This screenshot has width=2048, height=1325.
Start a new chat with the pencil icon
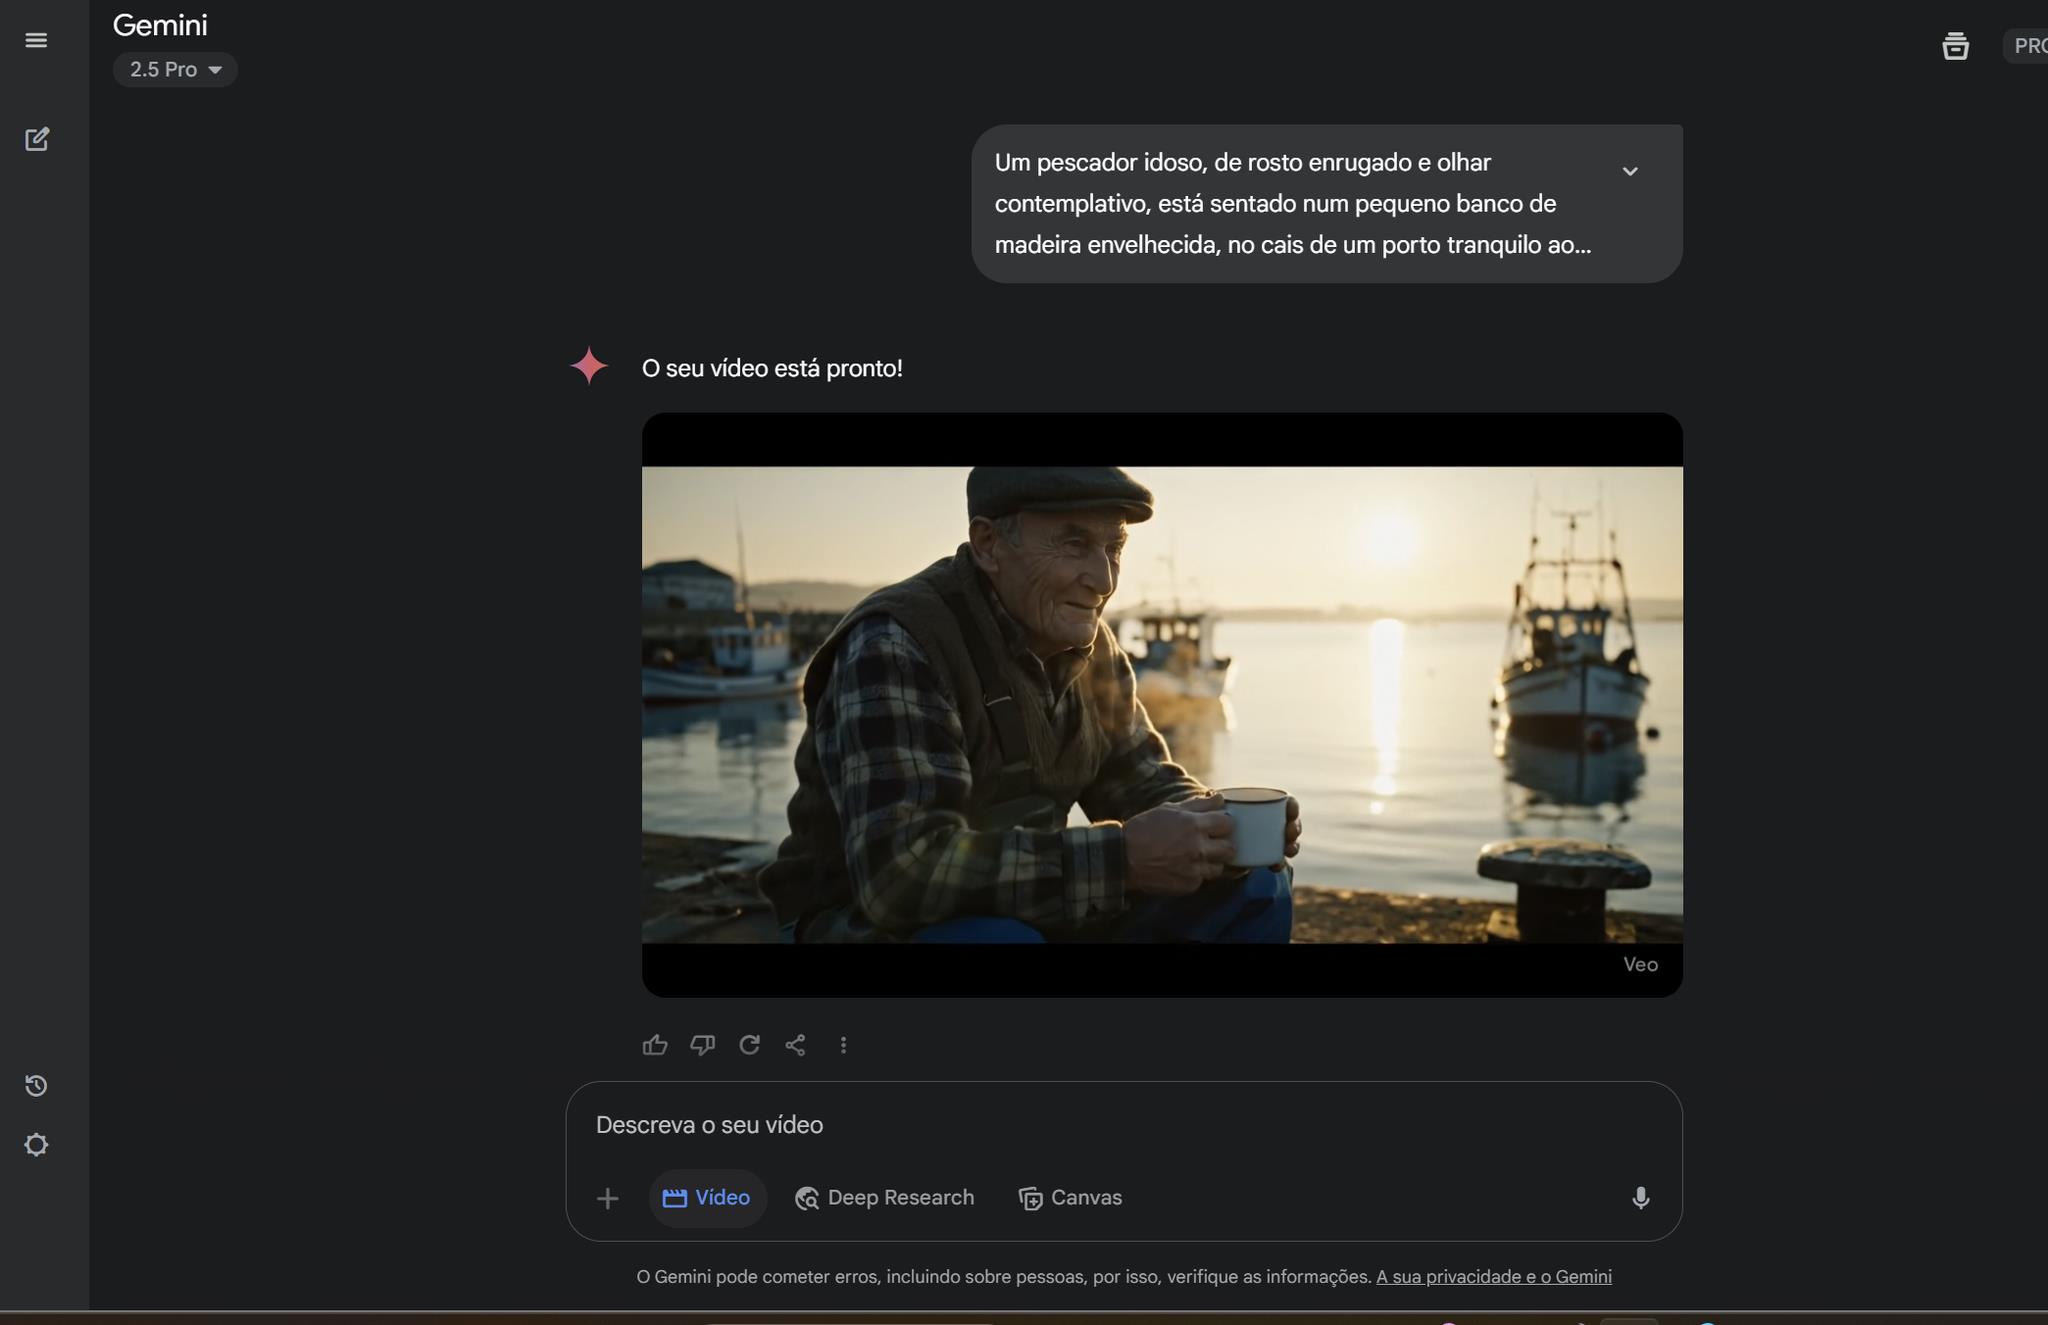[37, 139]
